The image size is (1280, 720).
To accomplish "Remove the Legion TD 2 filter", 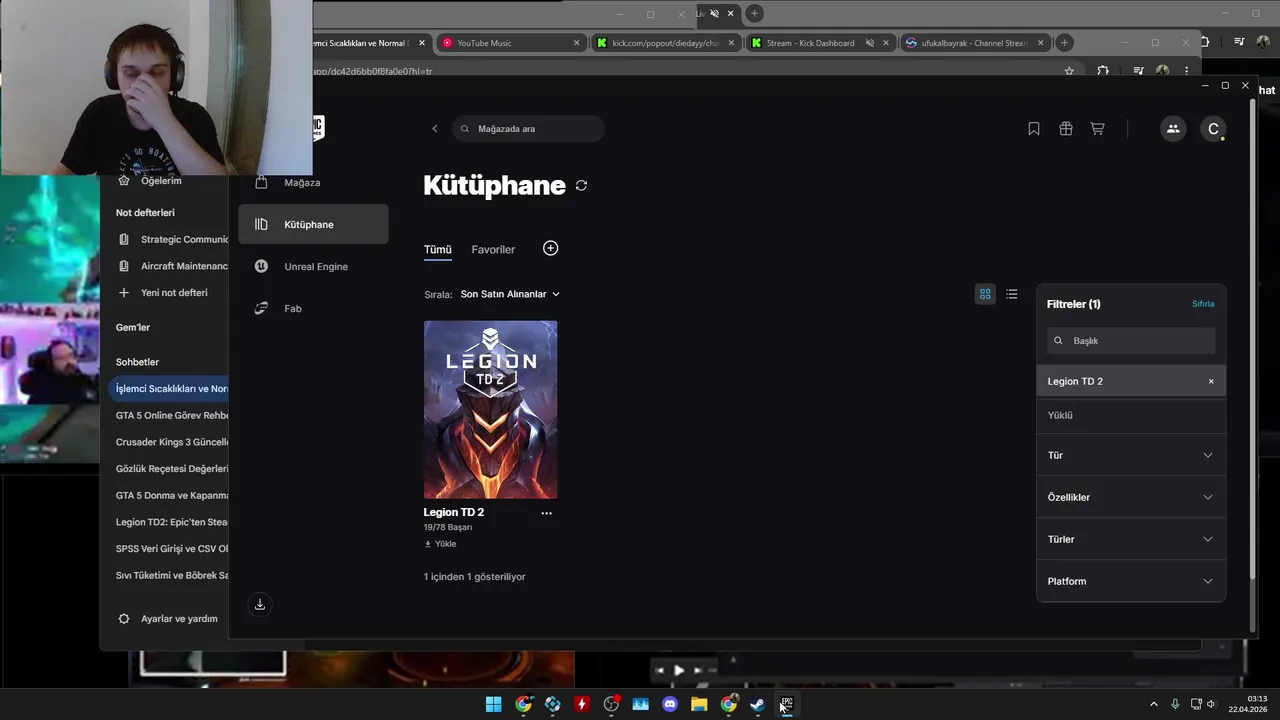I will (1211, 381).
